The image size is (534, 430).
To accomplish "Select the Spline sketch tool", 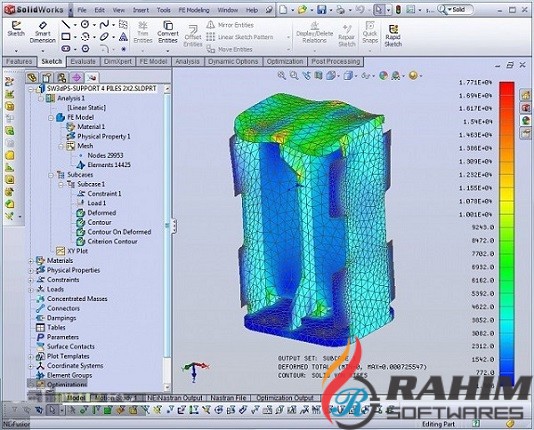I will [x=104, y=24].
